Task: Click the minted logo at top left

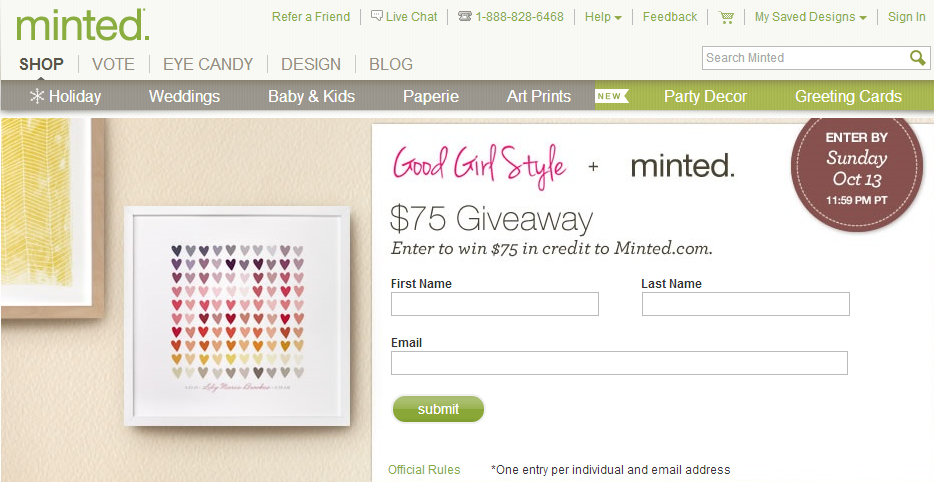Action: [x=82, y=25]
